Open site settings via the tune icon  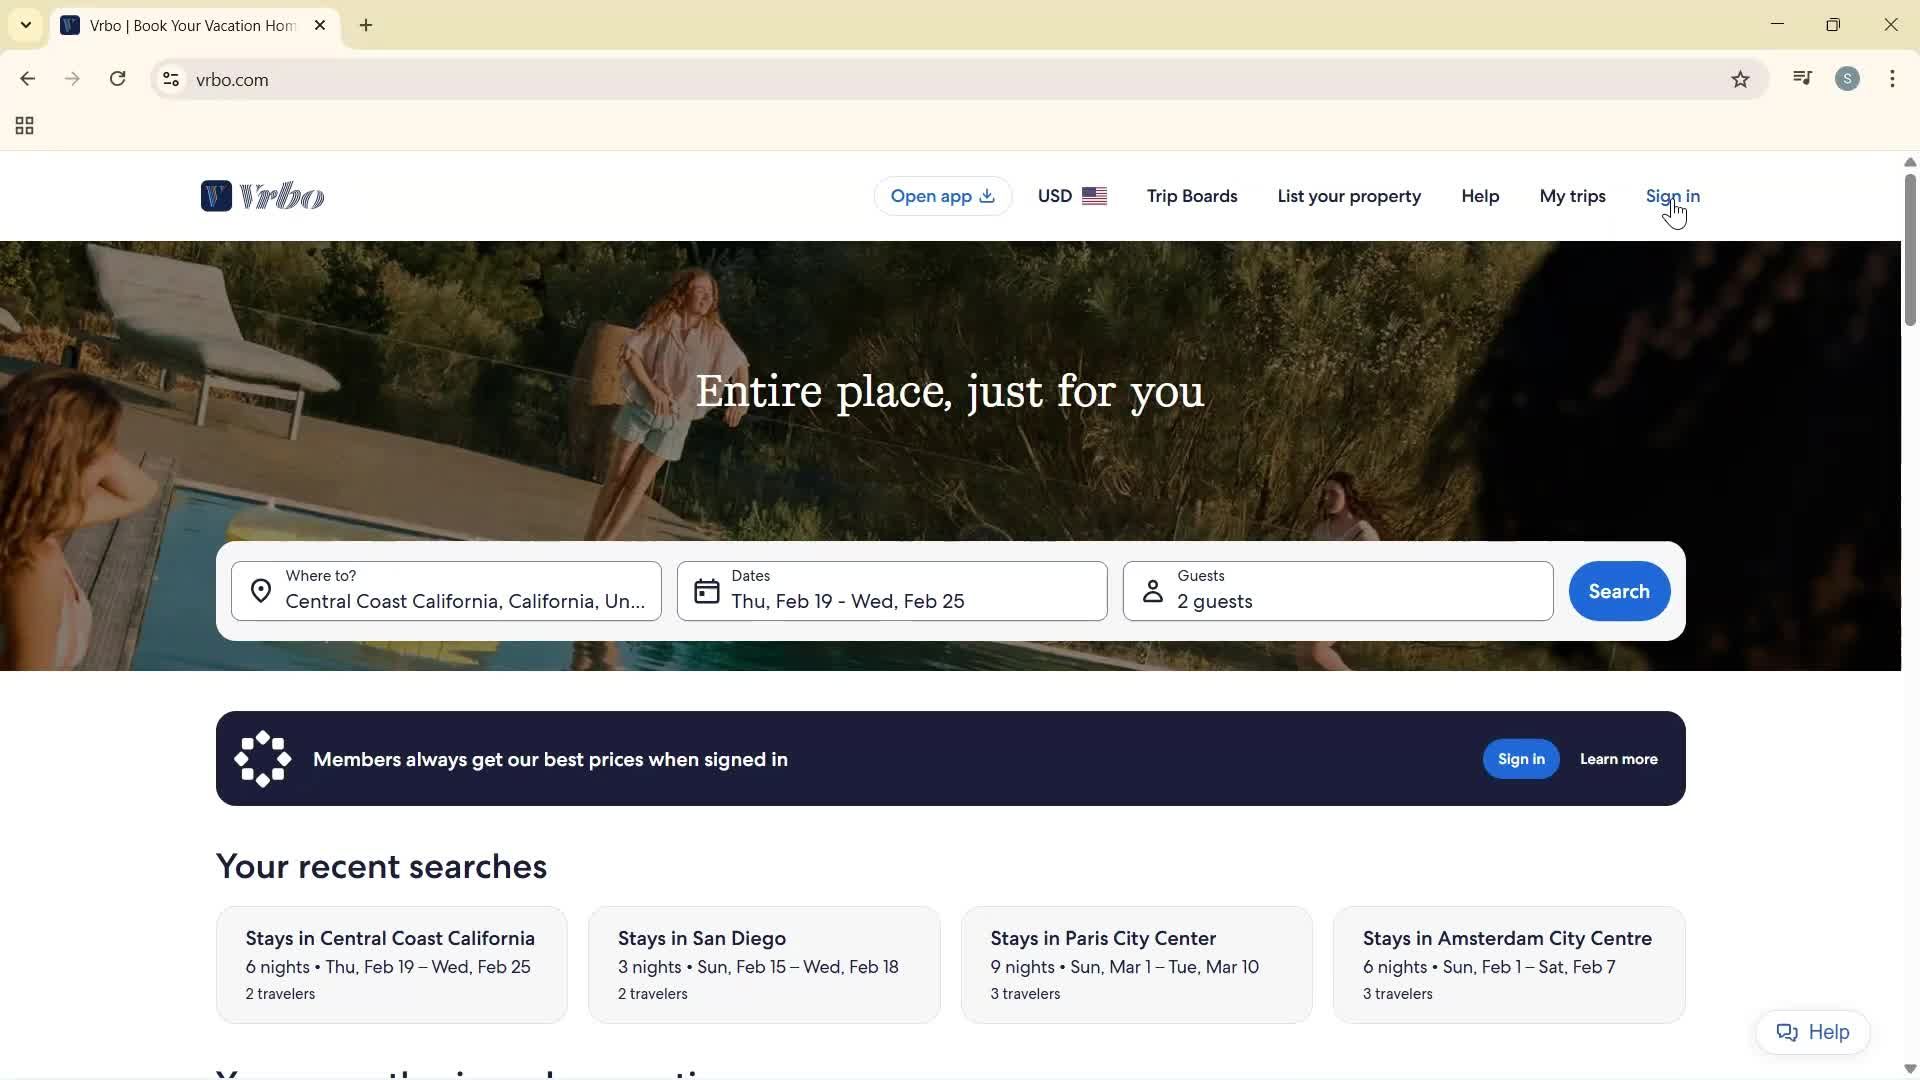[x=171, y=79]
